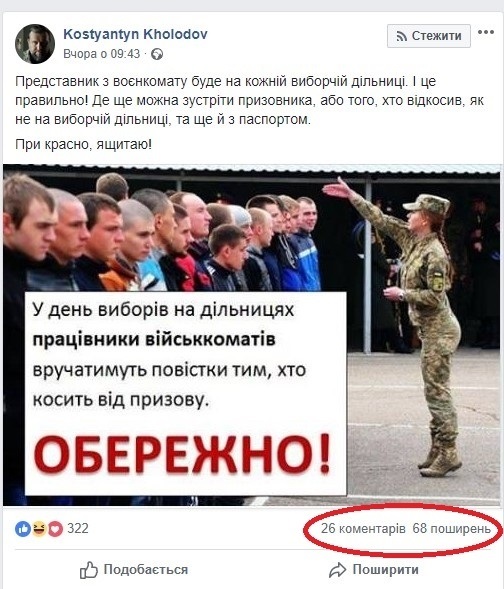
Task: Click the globe public visibility icon
Action: coord(157,54)
